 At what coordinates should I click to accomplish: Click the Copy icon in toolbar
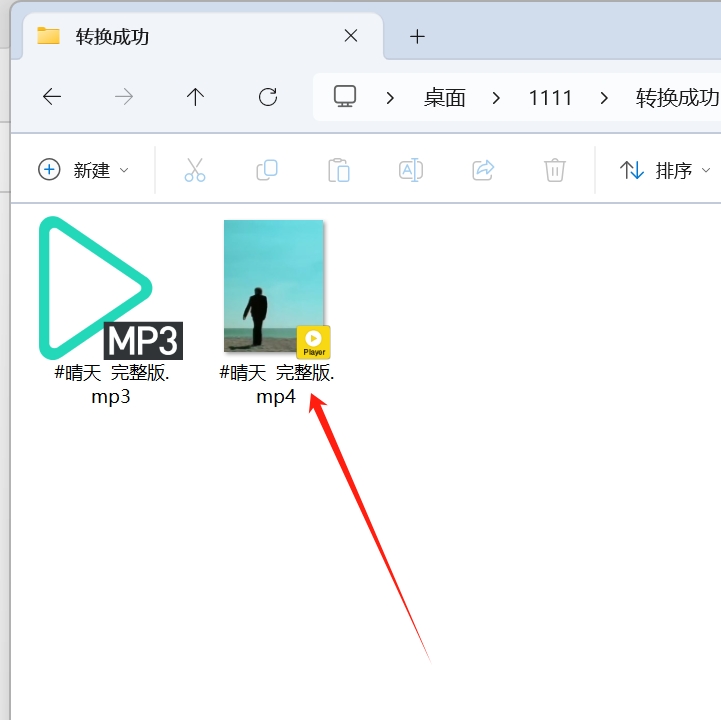(x=267, y=170)
